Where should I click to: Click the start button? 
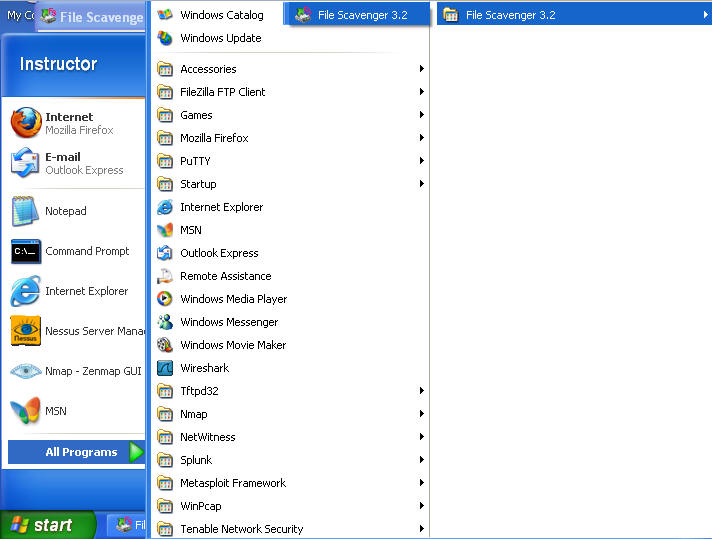pos(48,525)
